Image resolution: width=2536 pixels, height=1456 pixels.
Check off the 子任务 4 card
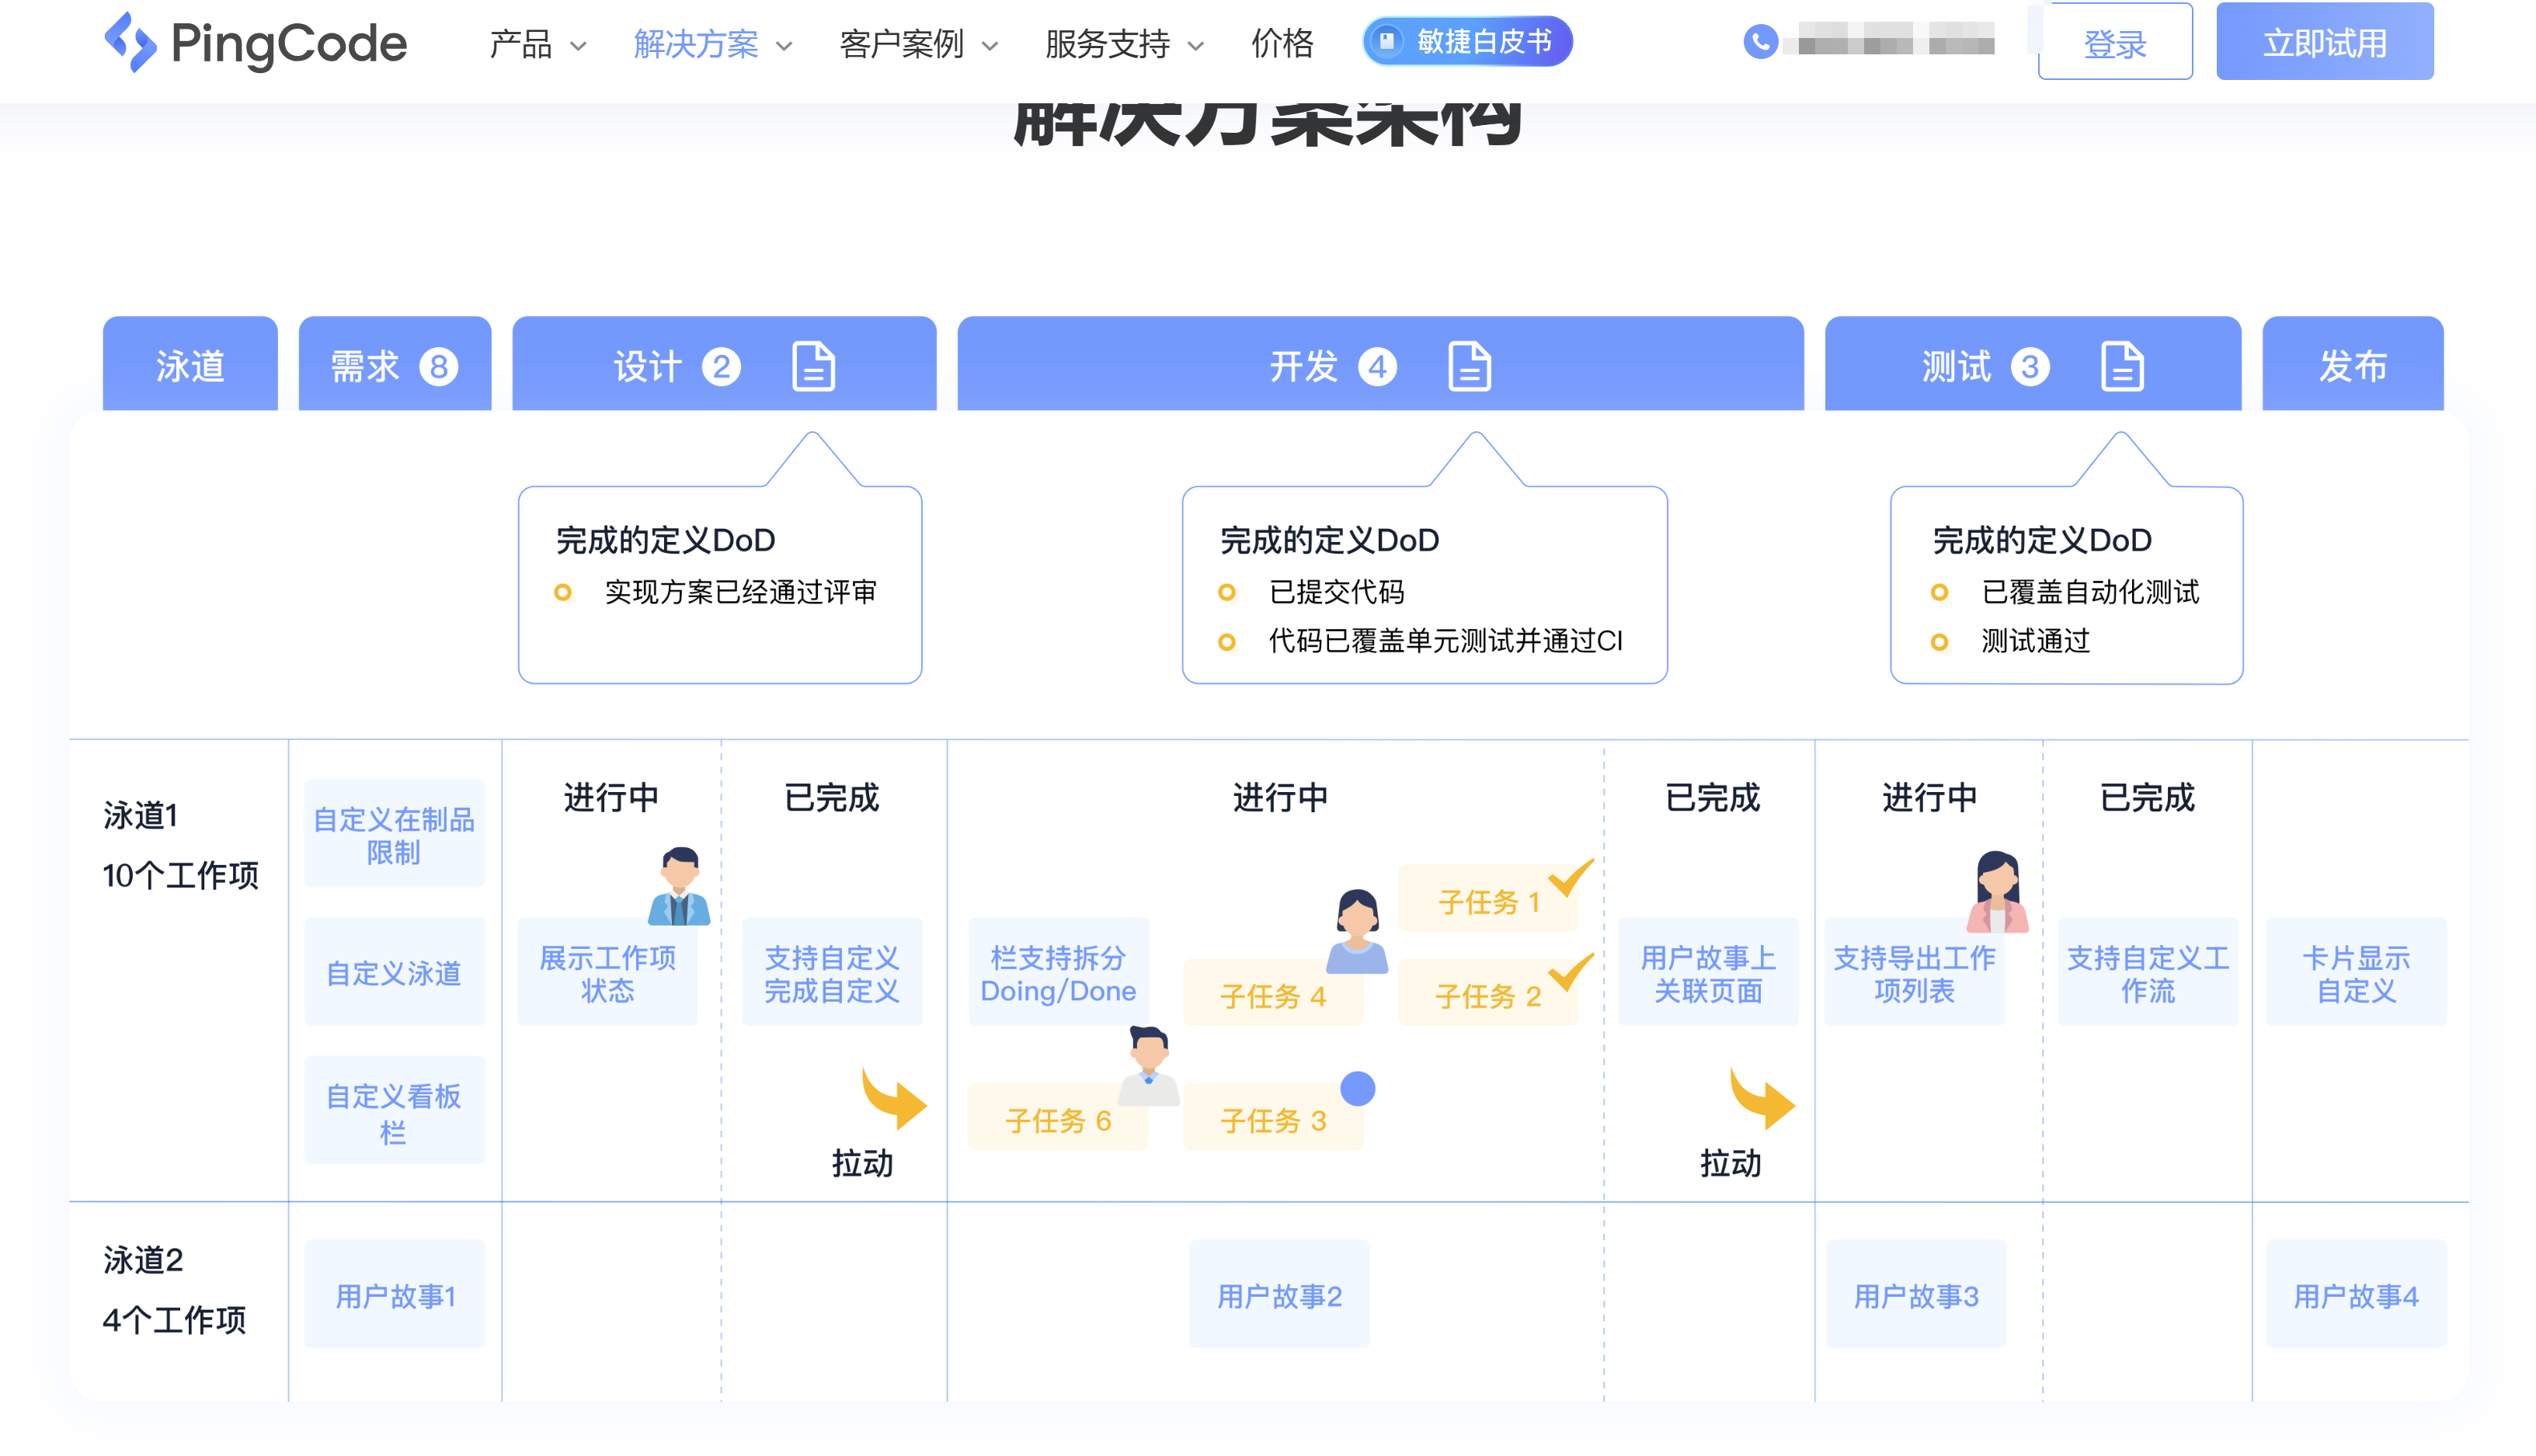[1274, 995]
